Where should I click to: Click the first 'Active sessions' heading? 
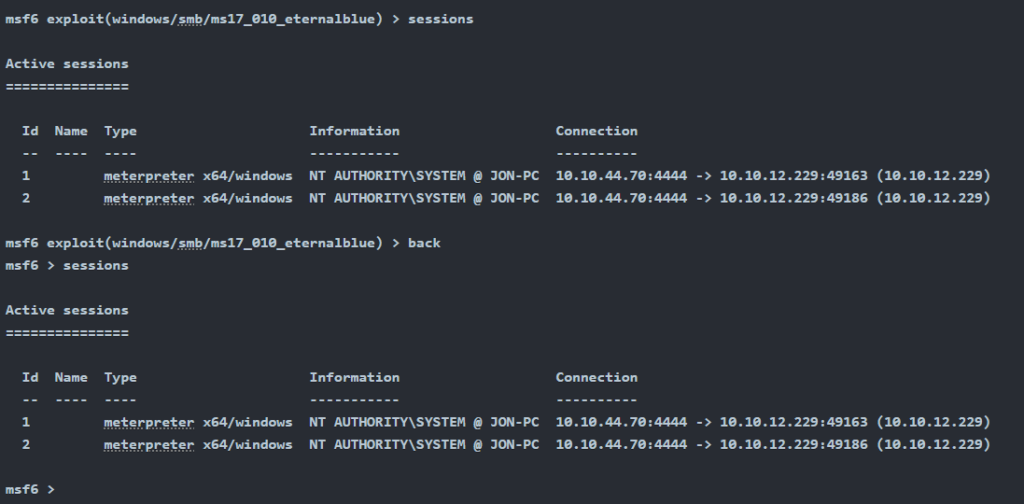(x=67, y=64)
